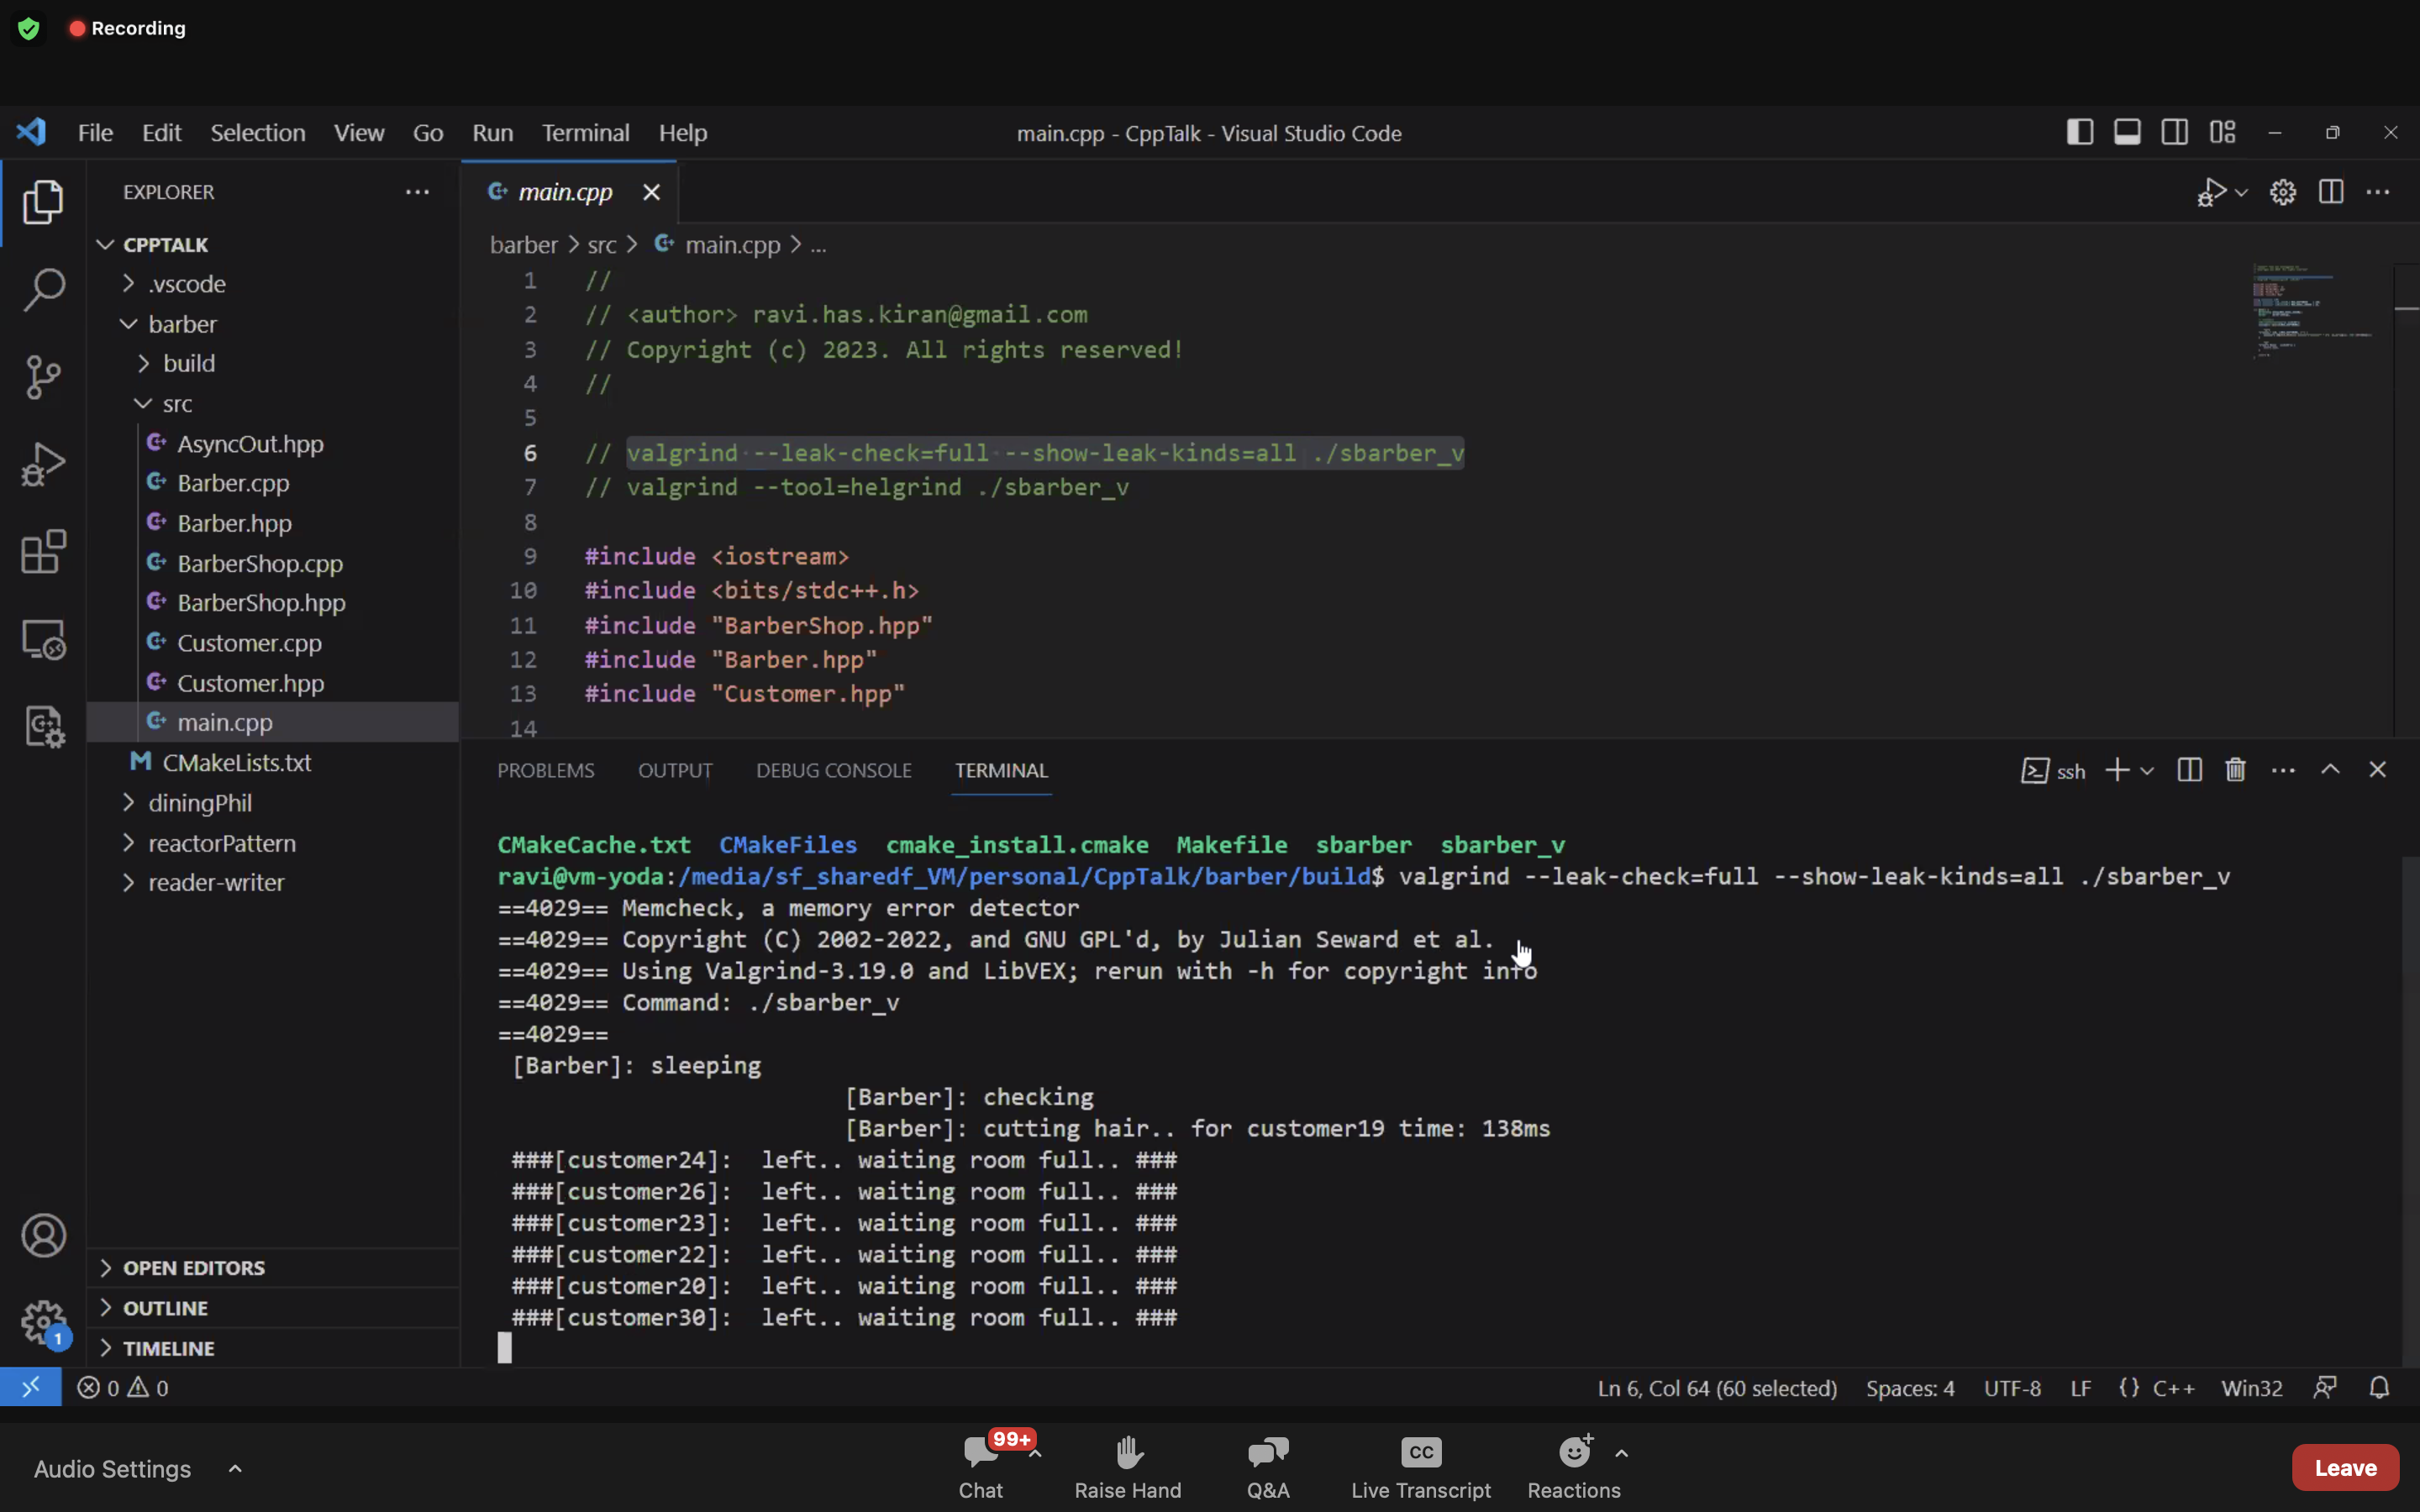The width and height of the screenshot is (2420, 1512).
Task: Open the Remote Explorer icon
Action: coord(43,640)
